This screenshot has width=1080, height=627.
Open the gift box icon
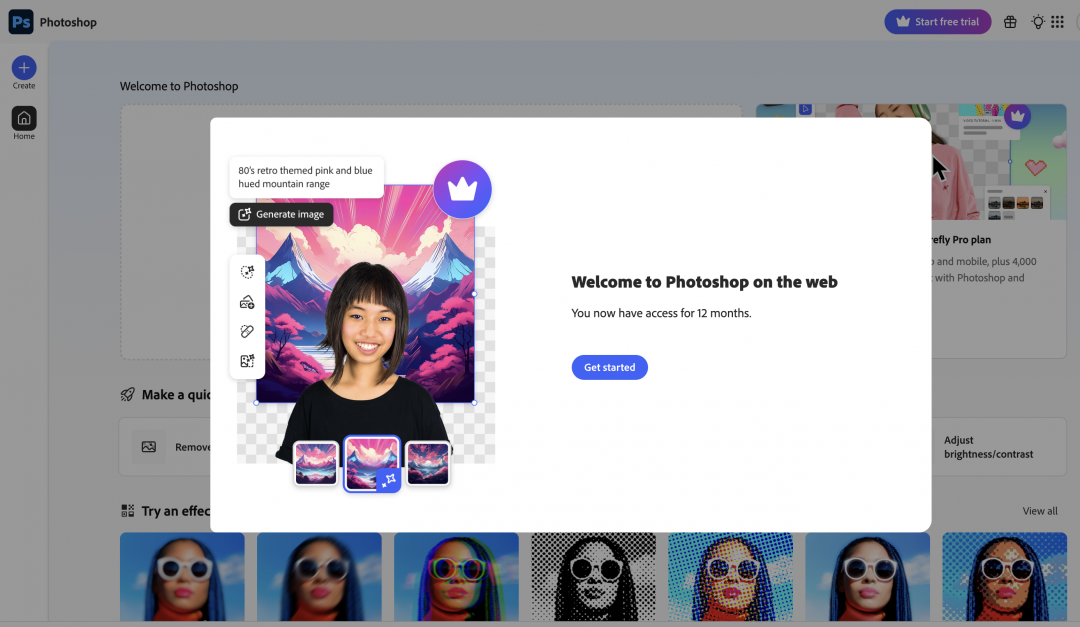[x=1010, y=22]
